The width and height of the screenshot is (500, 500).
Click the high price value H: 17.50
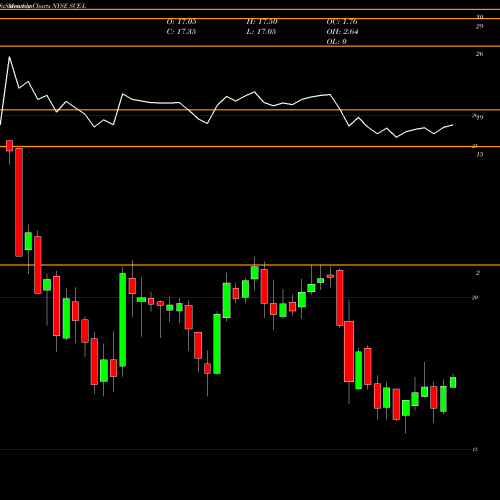[x=262, y=22]
